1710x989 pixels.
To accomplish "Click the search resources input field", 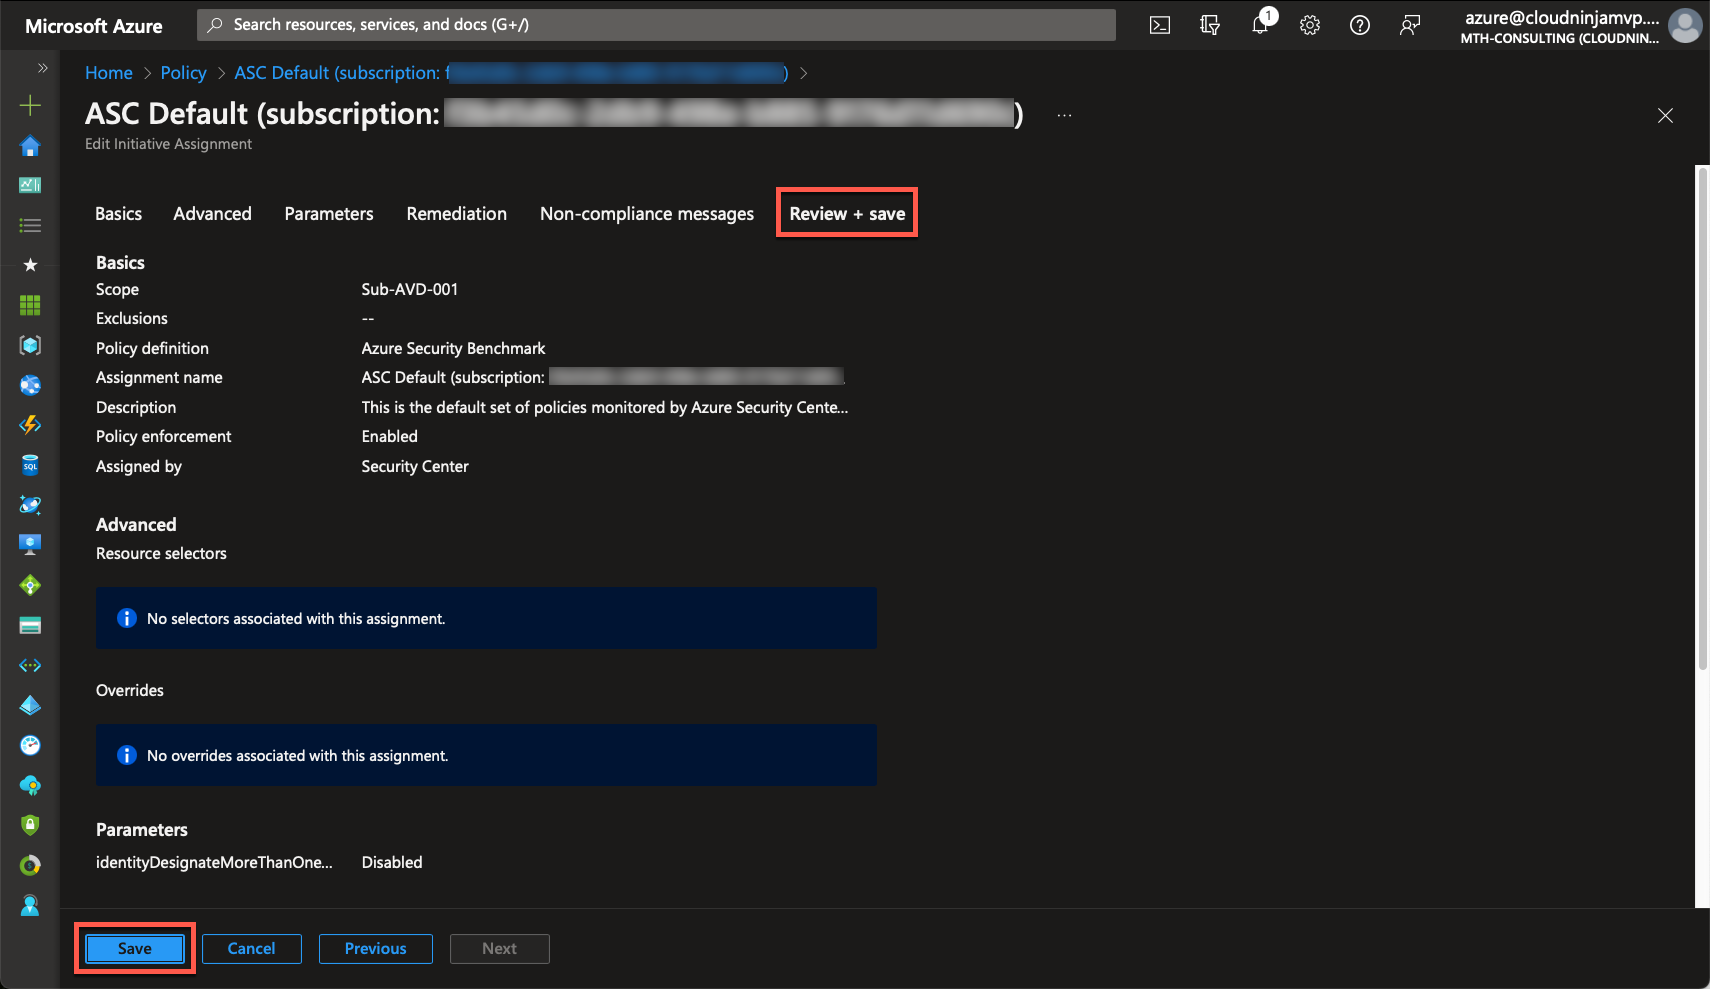I will 656,25.
